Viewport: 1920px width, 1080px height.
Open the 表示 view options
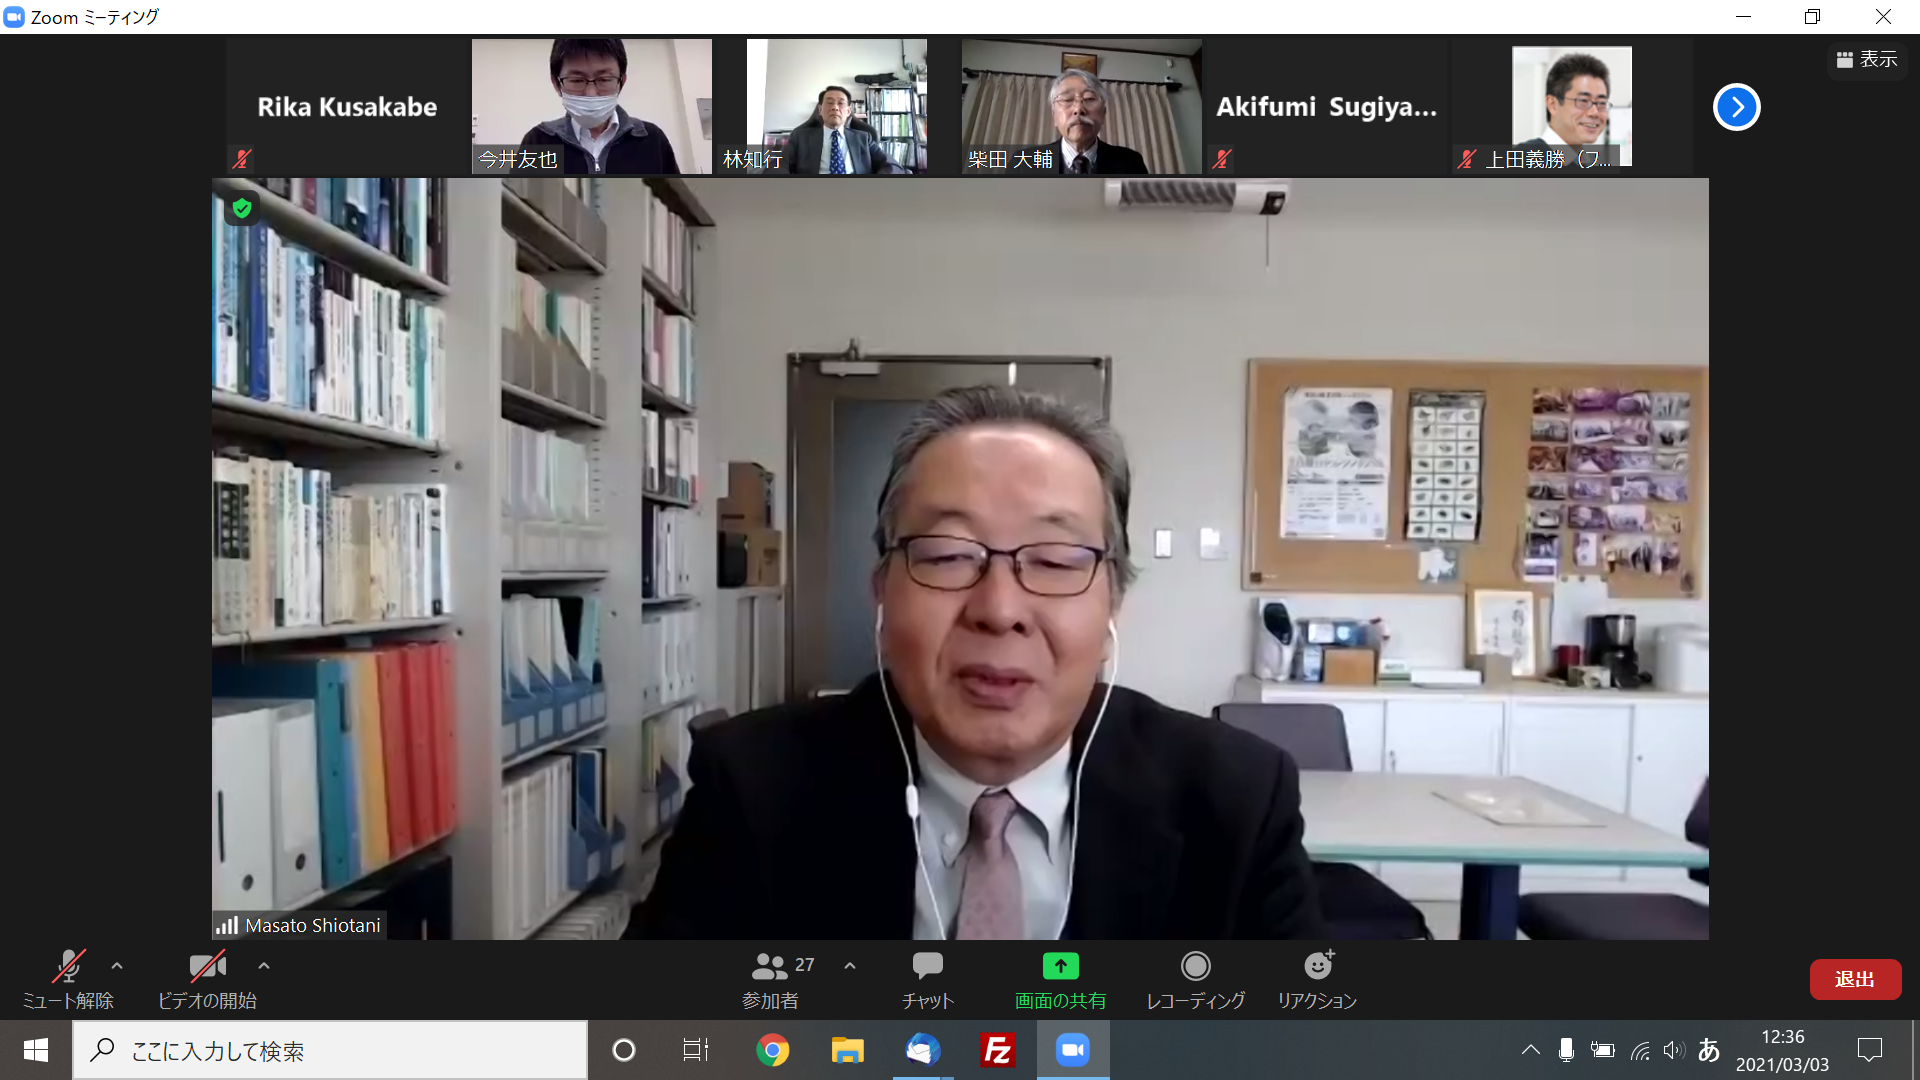coord(1867,60)
